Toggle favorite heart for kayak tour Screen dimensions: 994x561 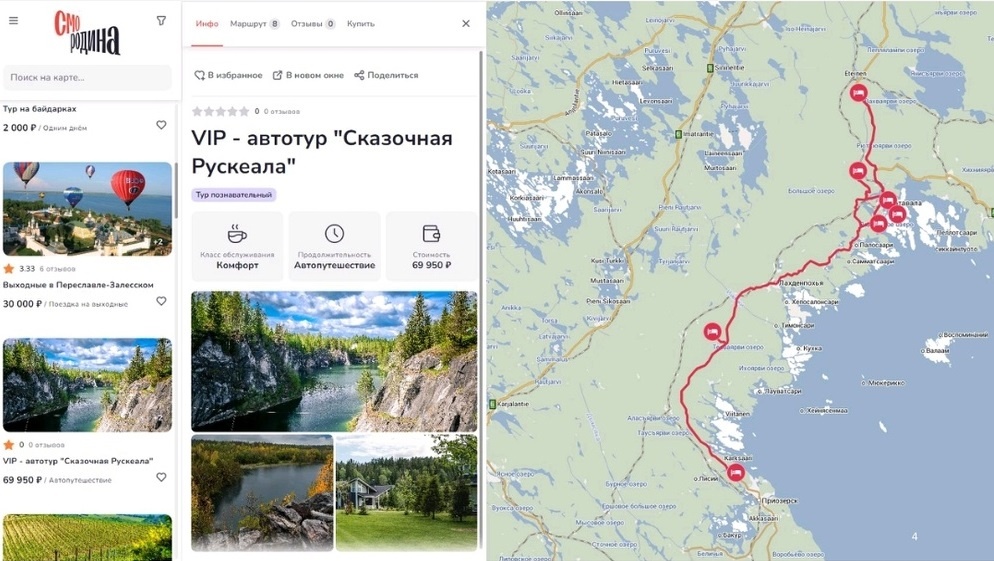(162, 125)
